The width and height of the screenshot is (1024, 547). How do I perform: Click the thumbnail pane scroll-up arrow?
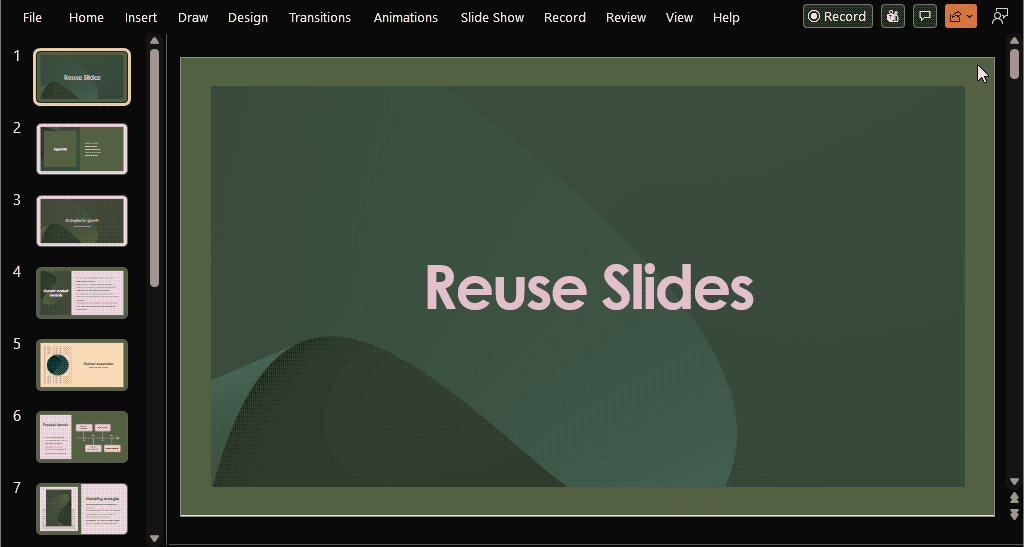click(155, 40)
